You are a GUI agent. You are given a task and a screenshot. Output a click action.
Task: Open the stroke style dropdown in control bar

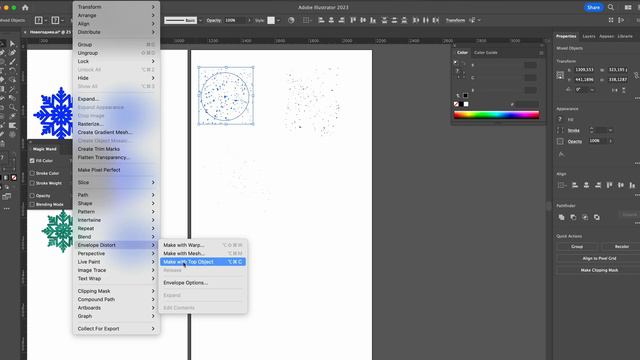tap(200, 20)
